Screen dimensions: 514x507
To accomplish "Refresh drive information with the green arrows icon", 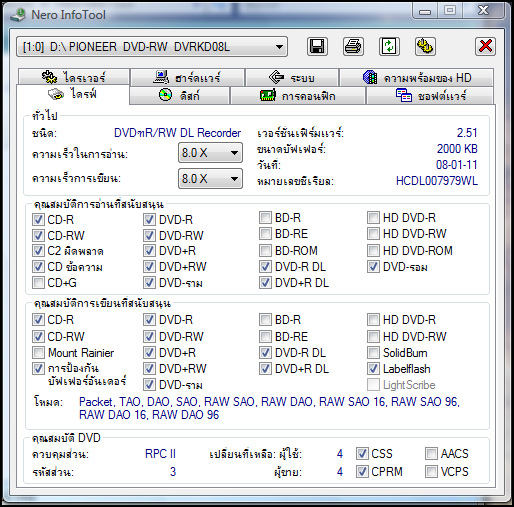I will (x=389, y=46).
